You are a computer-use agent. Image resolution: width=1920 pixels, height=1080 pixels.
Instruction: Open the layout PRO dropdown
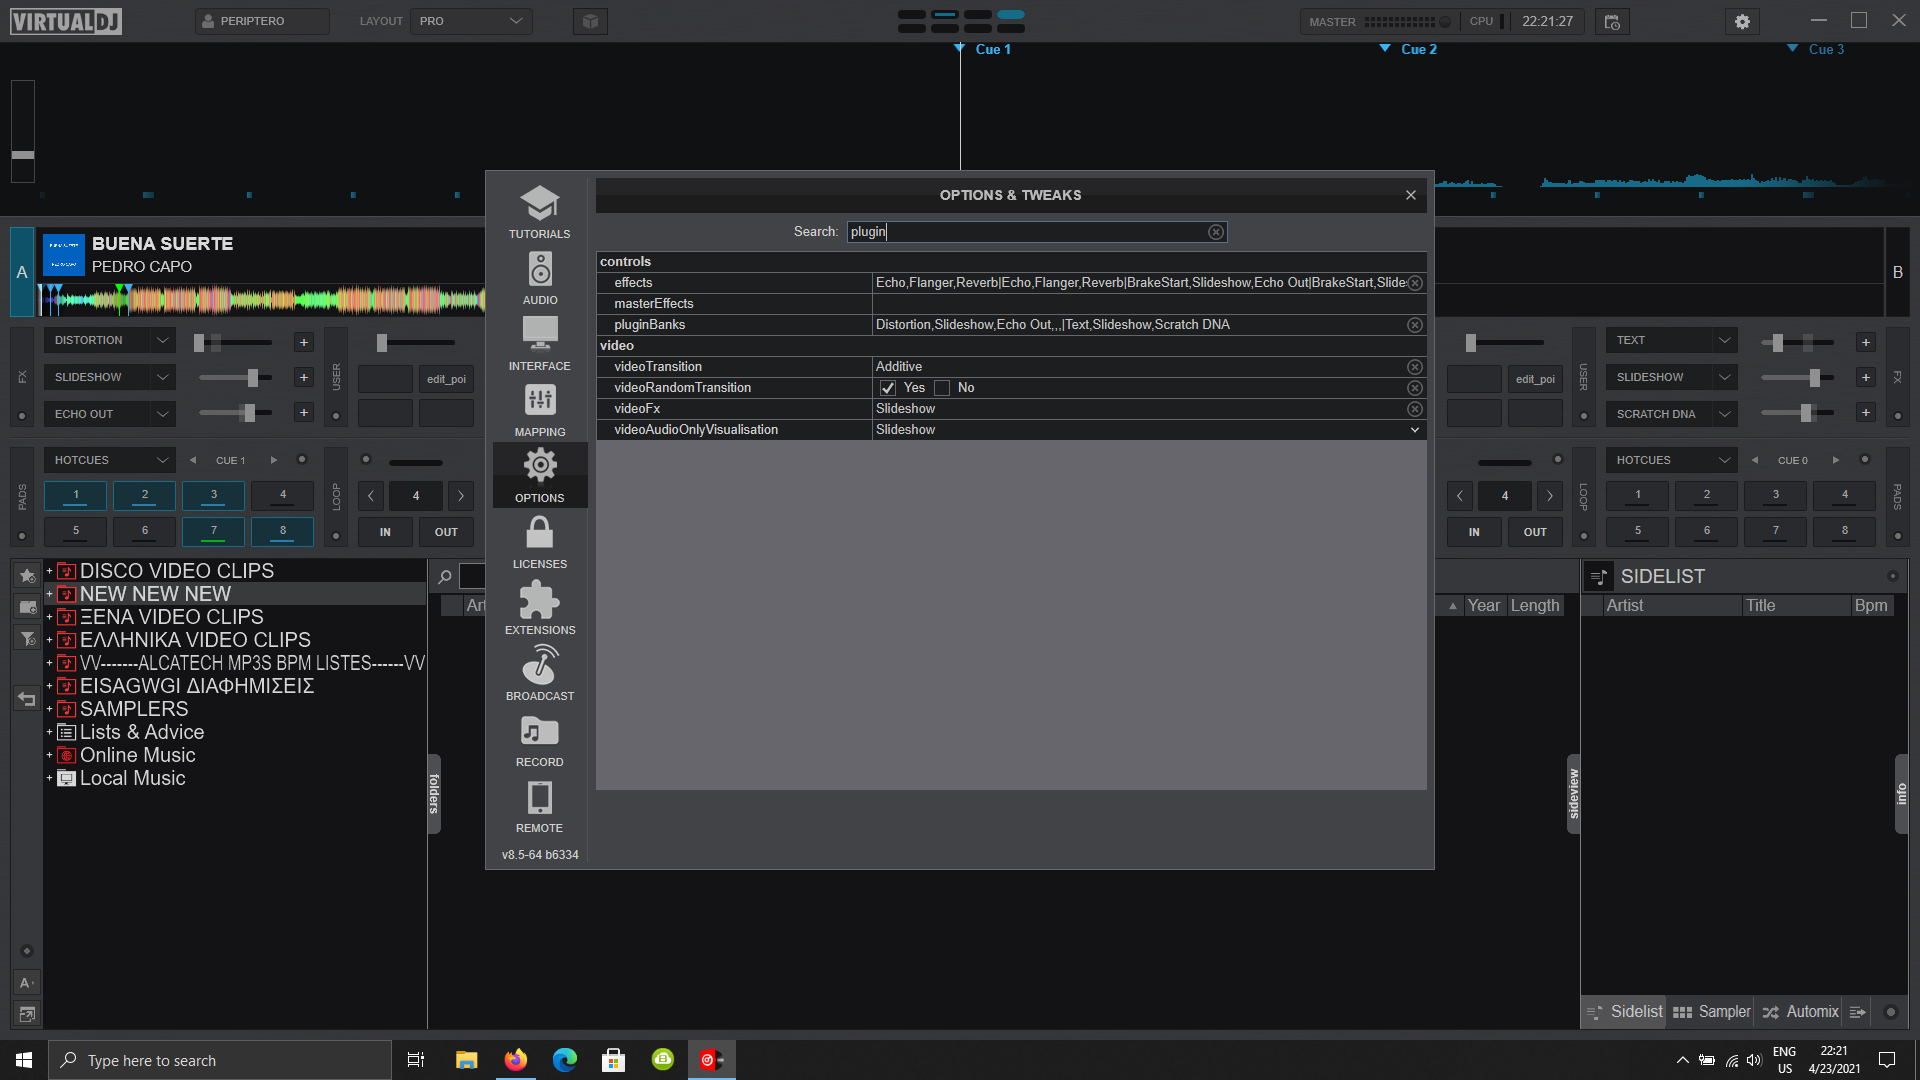pos(471,21)
